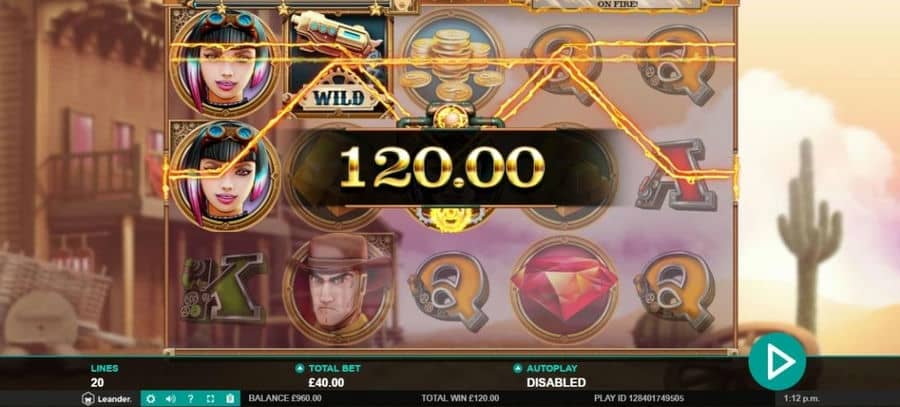This screenshot has width=900, height=407.
Task: Click the Lines 20 value
Action: [x=98, y=382]
